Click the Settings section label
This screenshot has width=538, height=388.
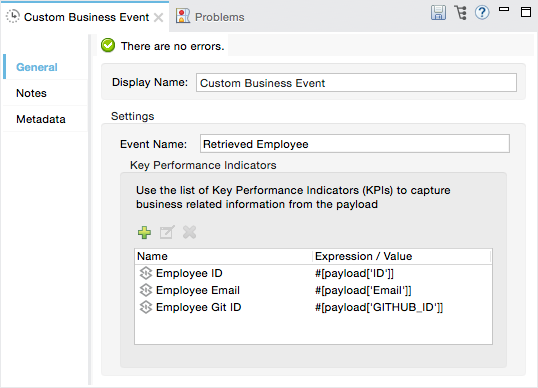132,116
